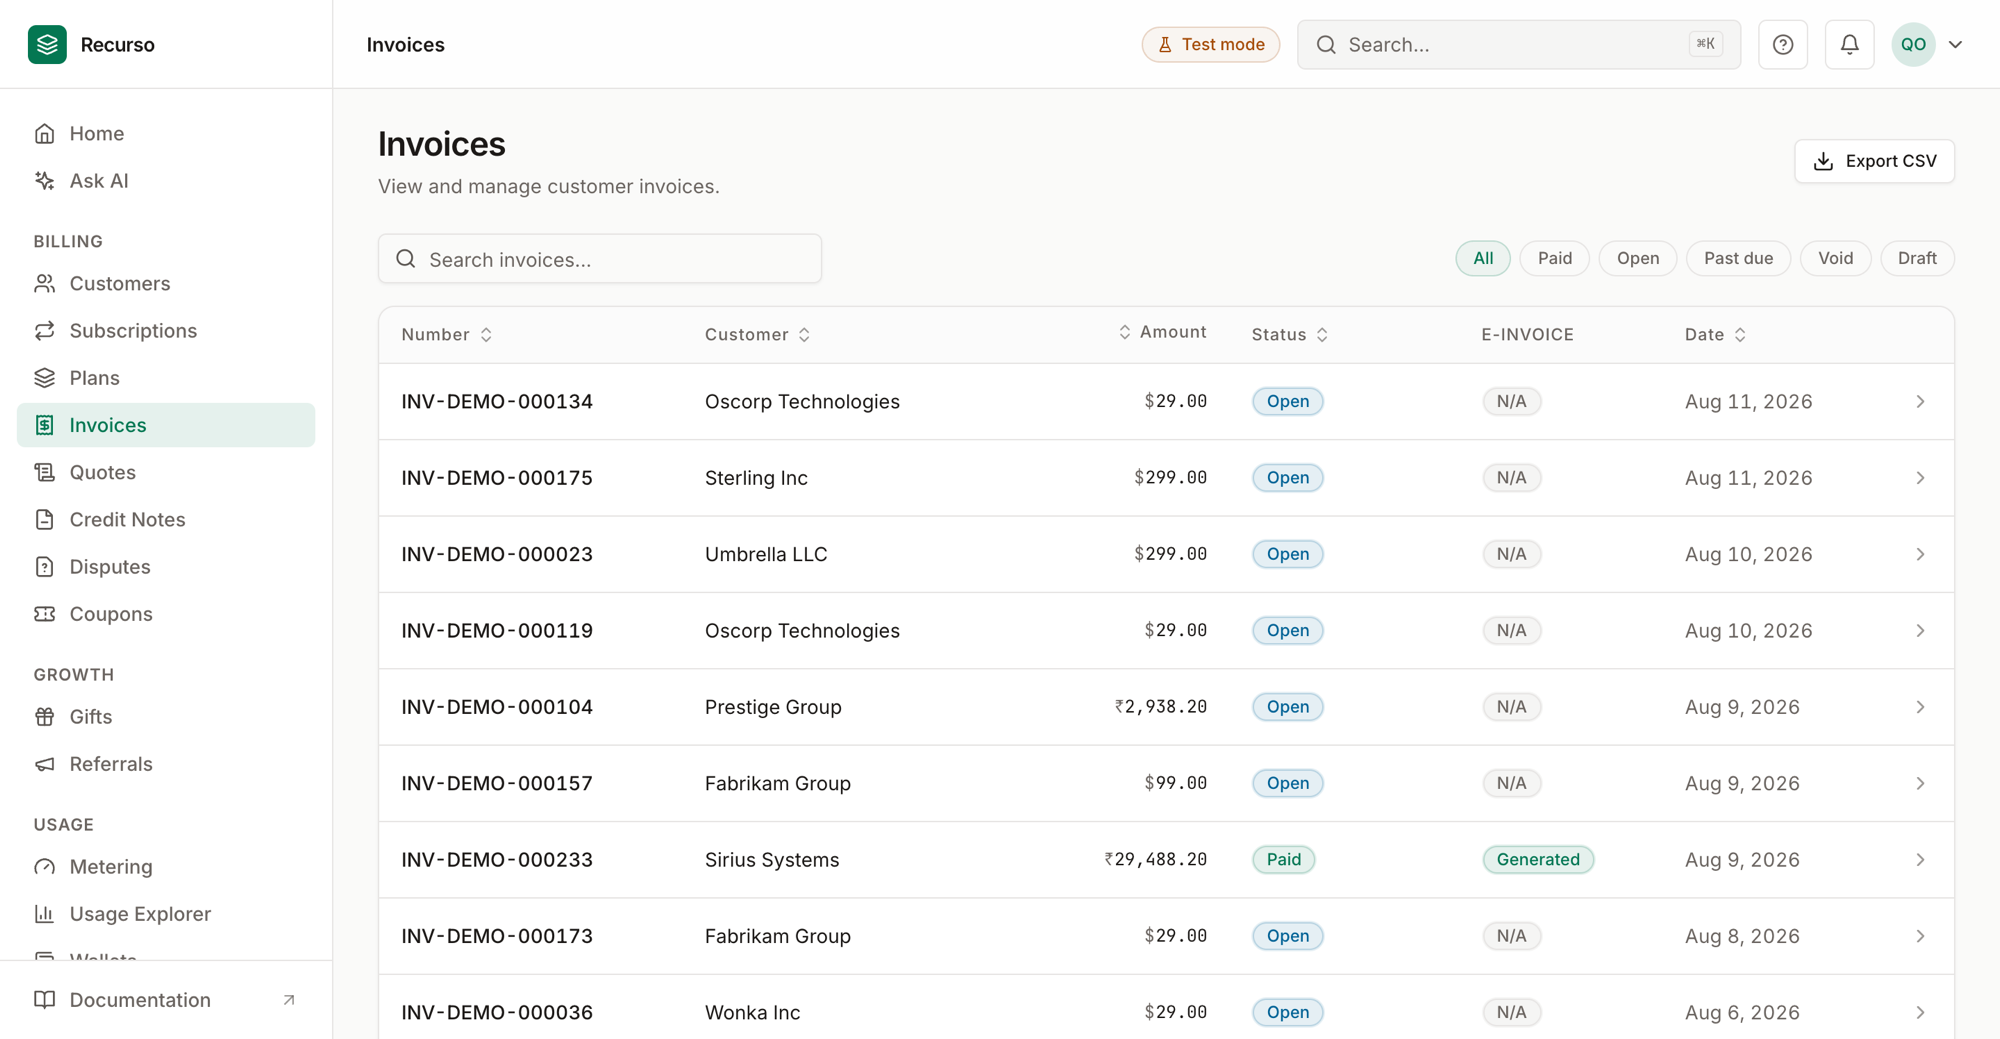Go to Referrals in sidebar

click(x=166, y=763)
